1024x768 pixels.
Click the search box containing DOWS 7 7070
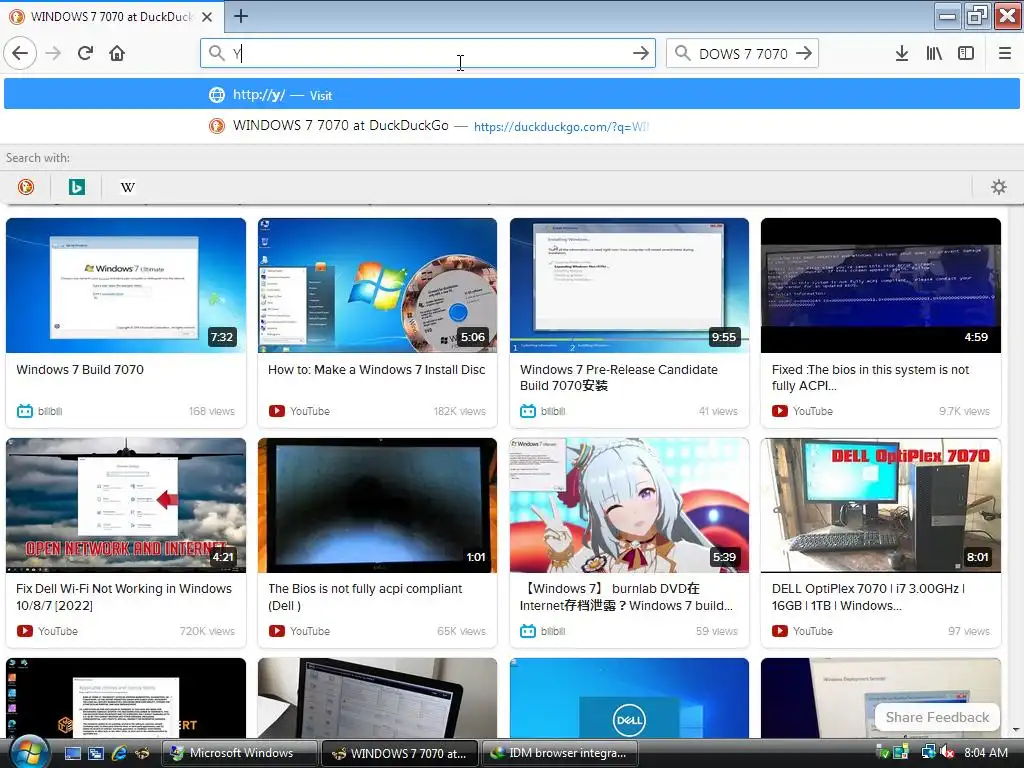click(x=742, y=53)
